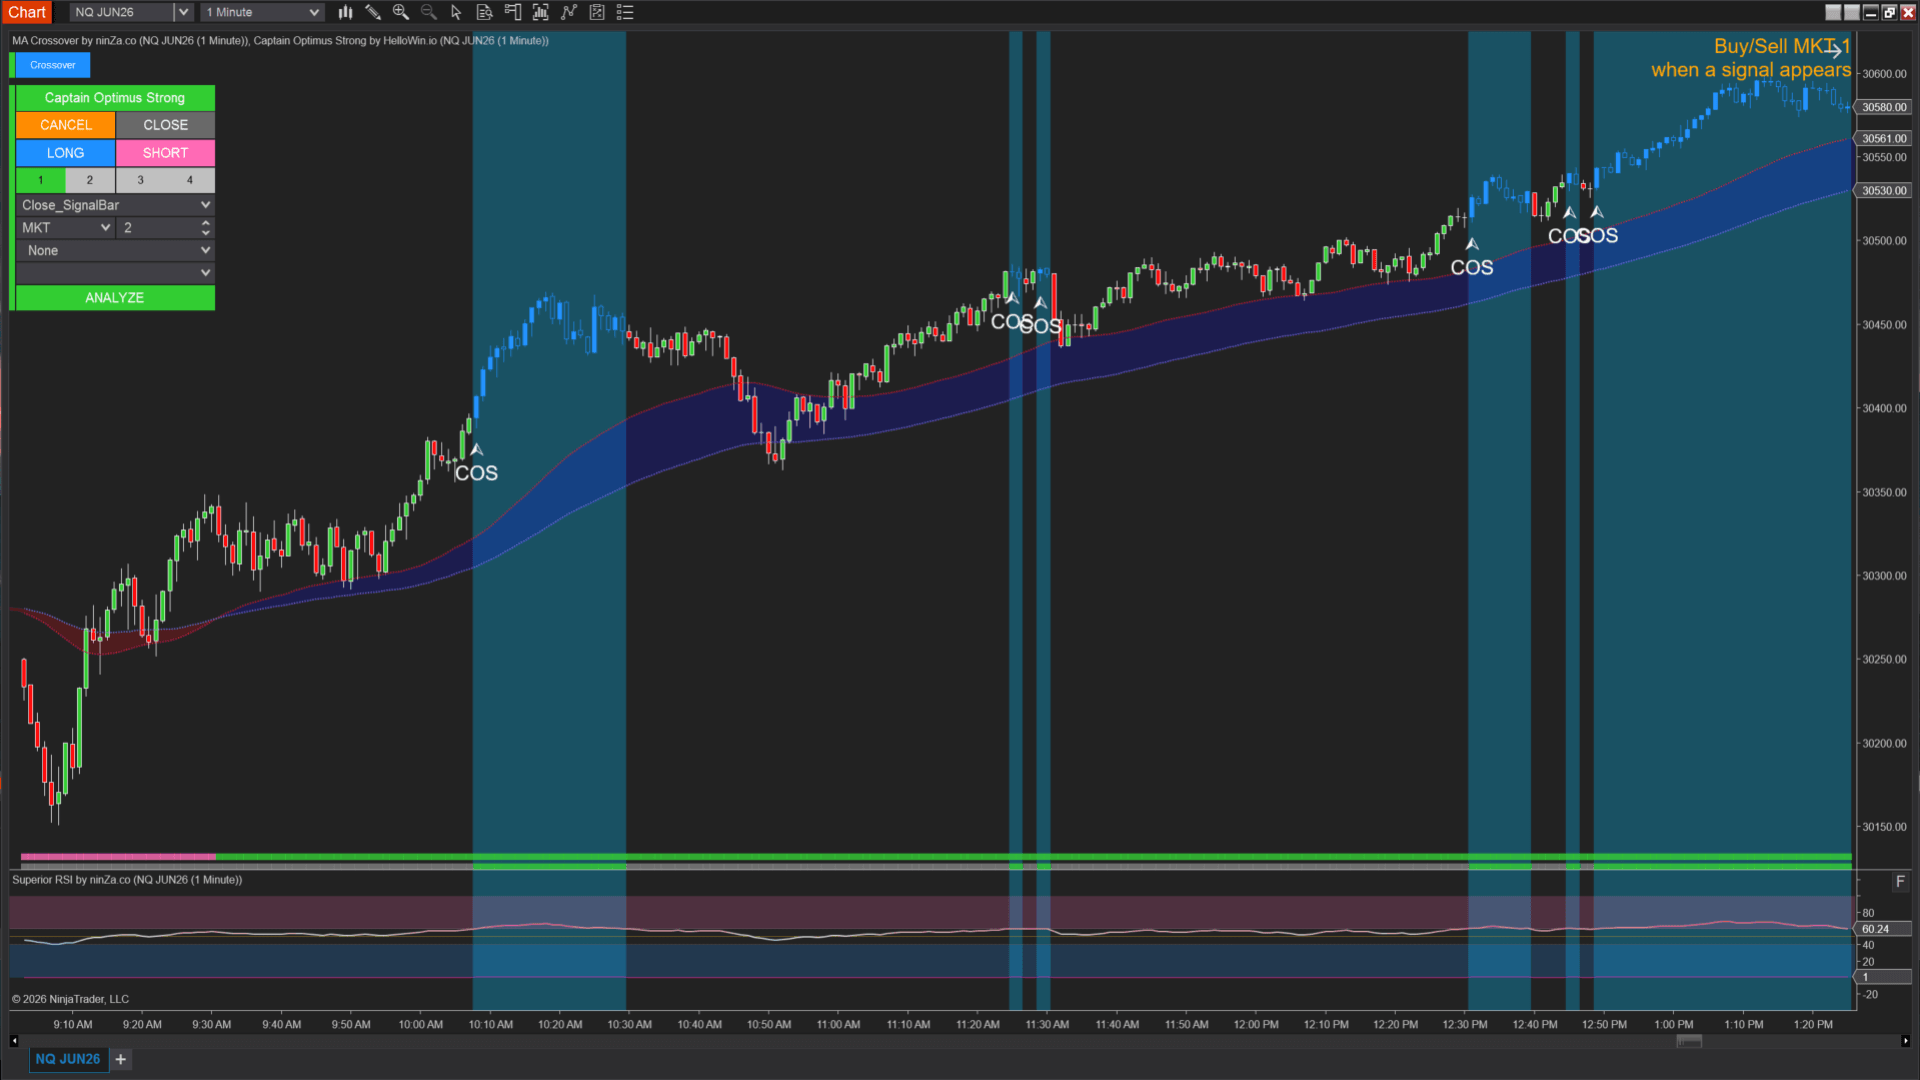Minimize the chart window

point(1870,12)
